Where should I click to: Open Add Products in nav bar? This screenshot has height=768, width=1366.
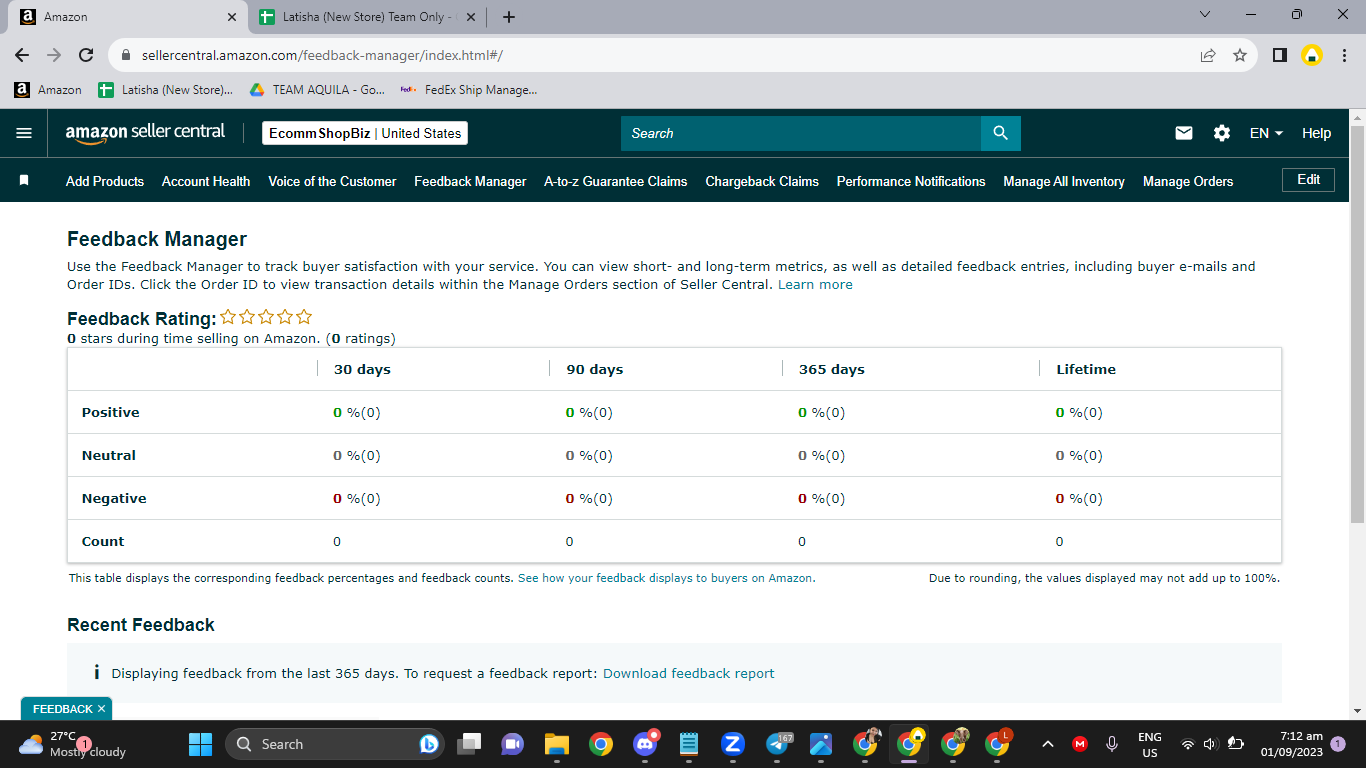click(105, 181)
